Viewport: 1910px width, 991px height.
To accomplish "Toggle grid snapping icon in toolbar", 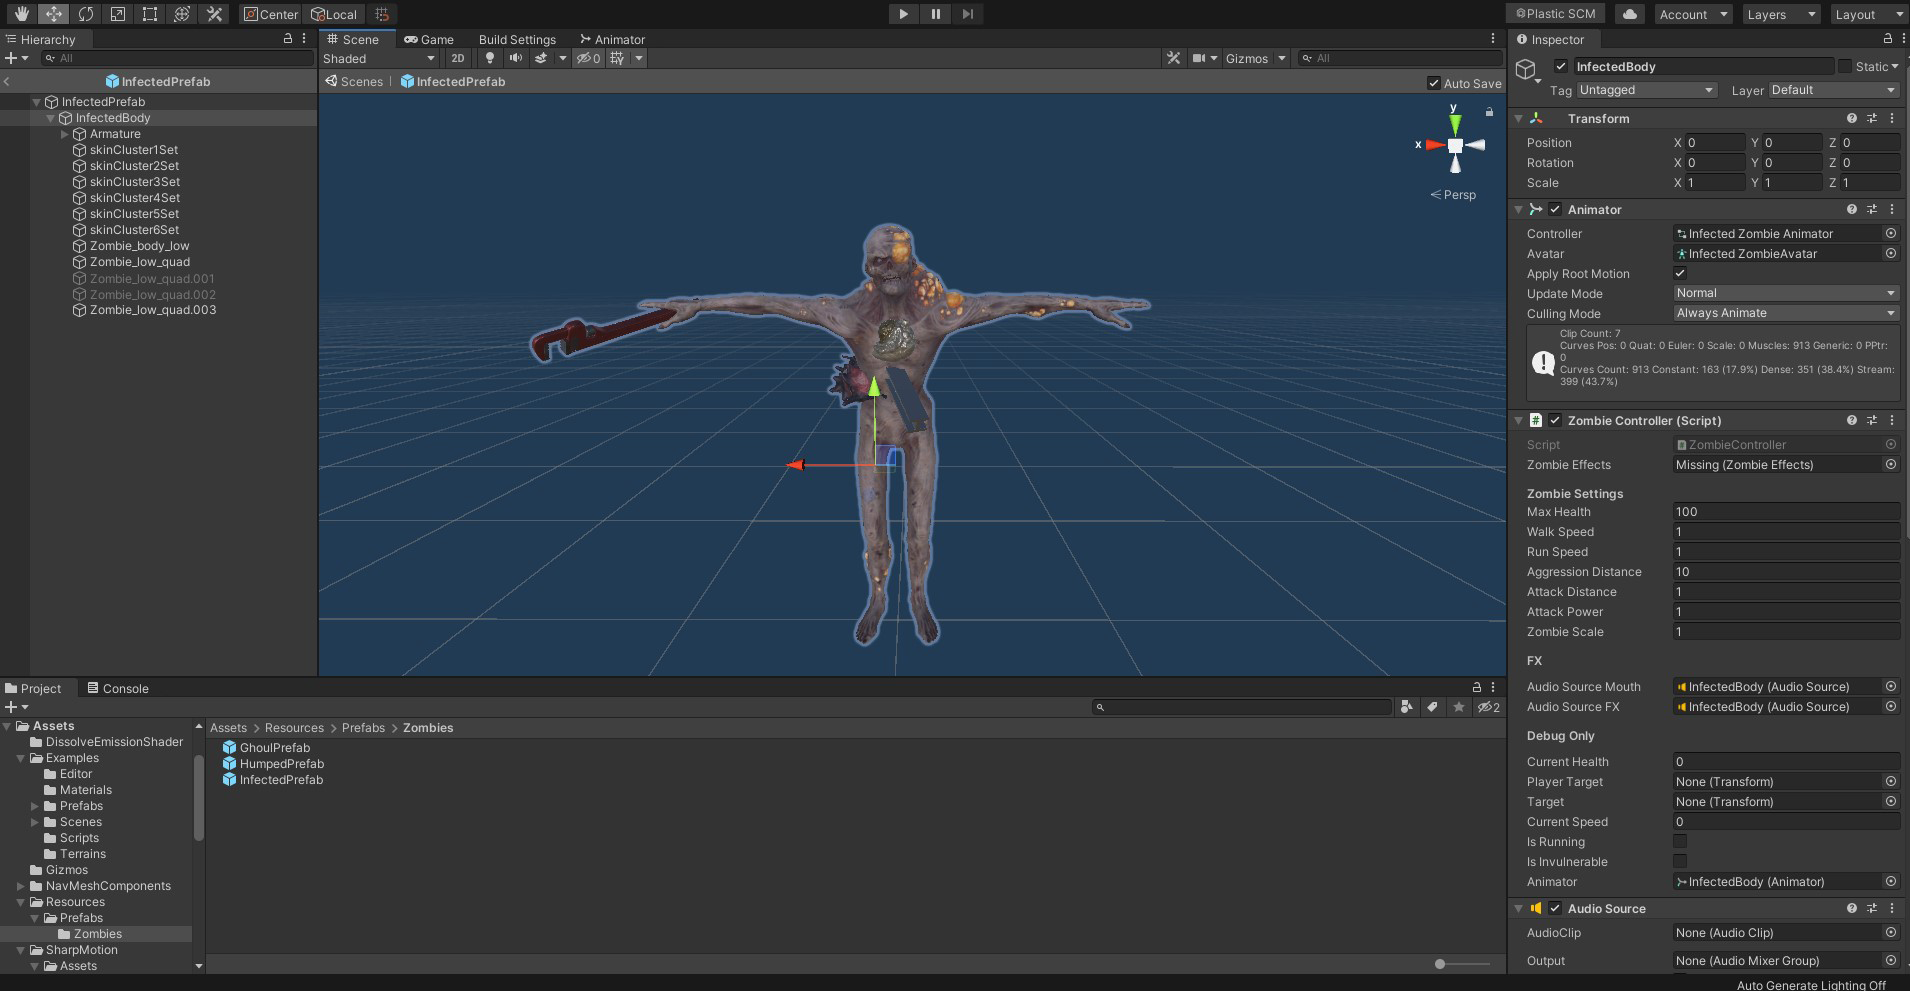I will point(381,14).
